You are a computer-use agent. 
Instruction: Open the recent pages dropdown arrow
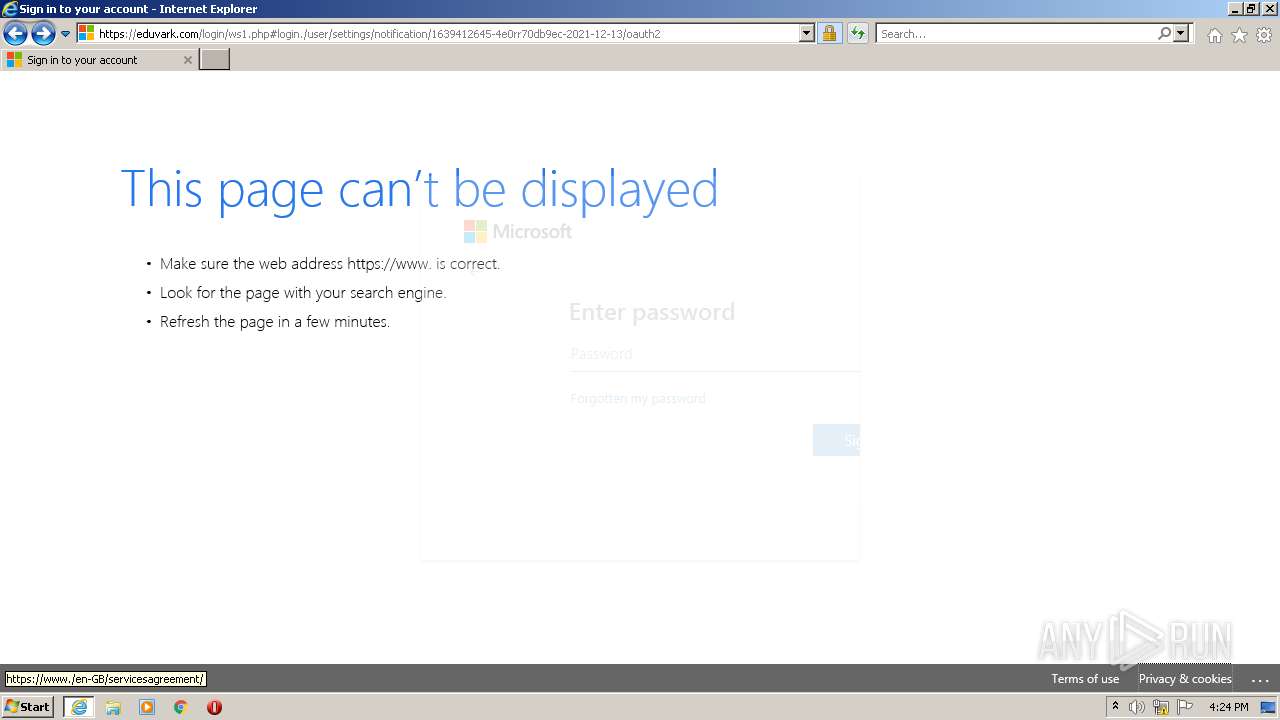pos(65,34)
